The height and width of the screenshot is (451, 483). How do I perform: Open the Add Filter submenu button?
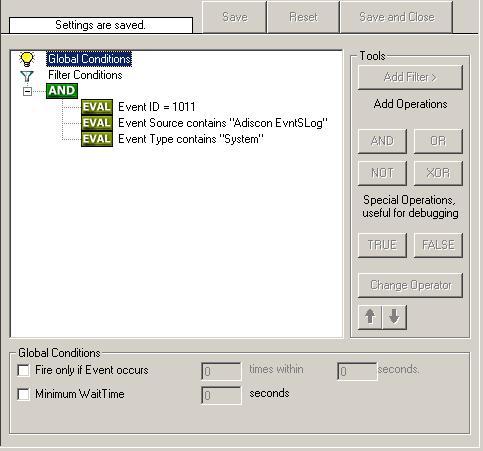pyautogui.click(x=410, y=77)
